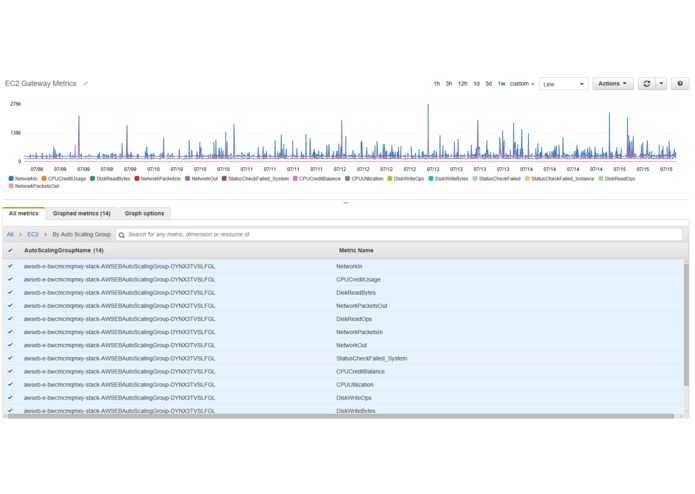The image size is (695, 494).
Task: Select the CPUUtilization metric name text
Action: (x=355, y=385)
